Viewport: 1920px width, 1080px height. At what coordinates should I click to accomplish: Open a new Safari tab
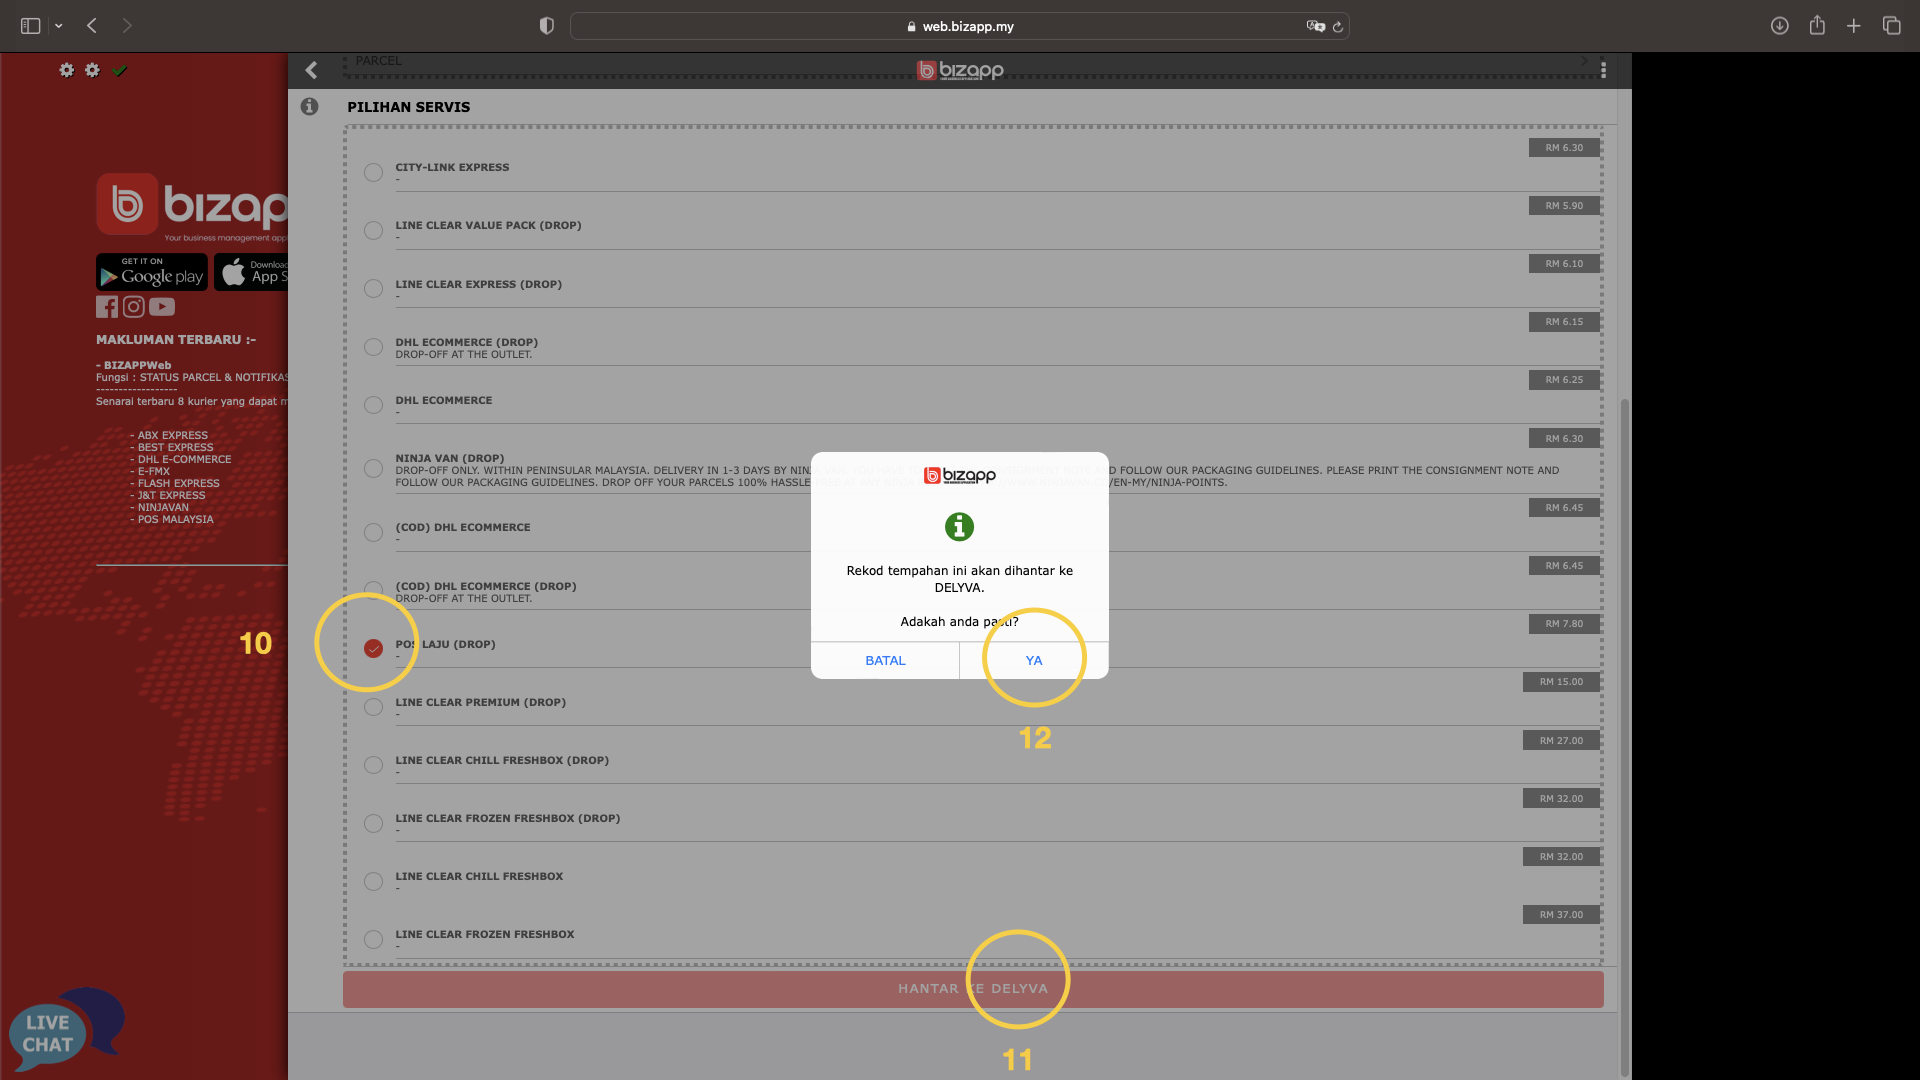point(1854,26)
